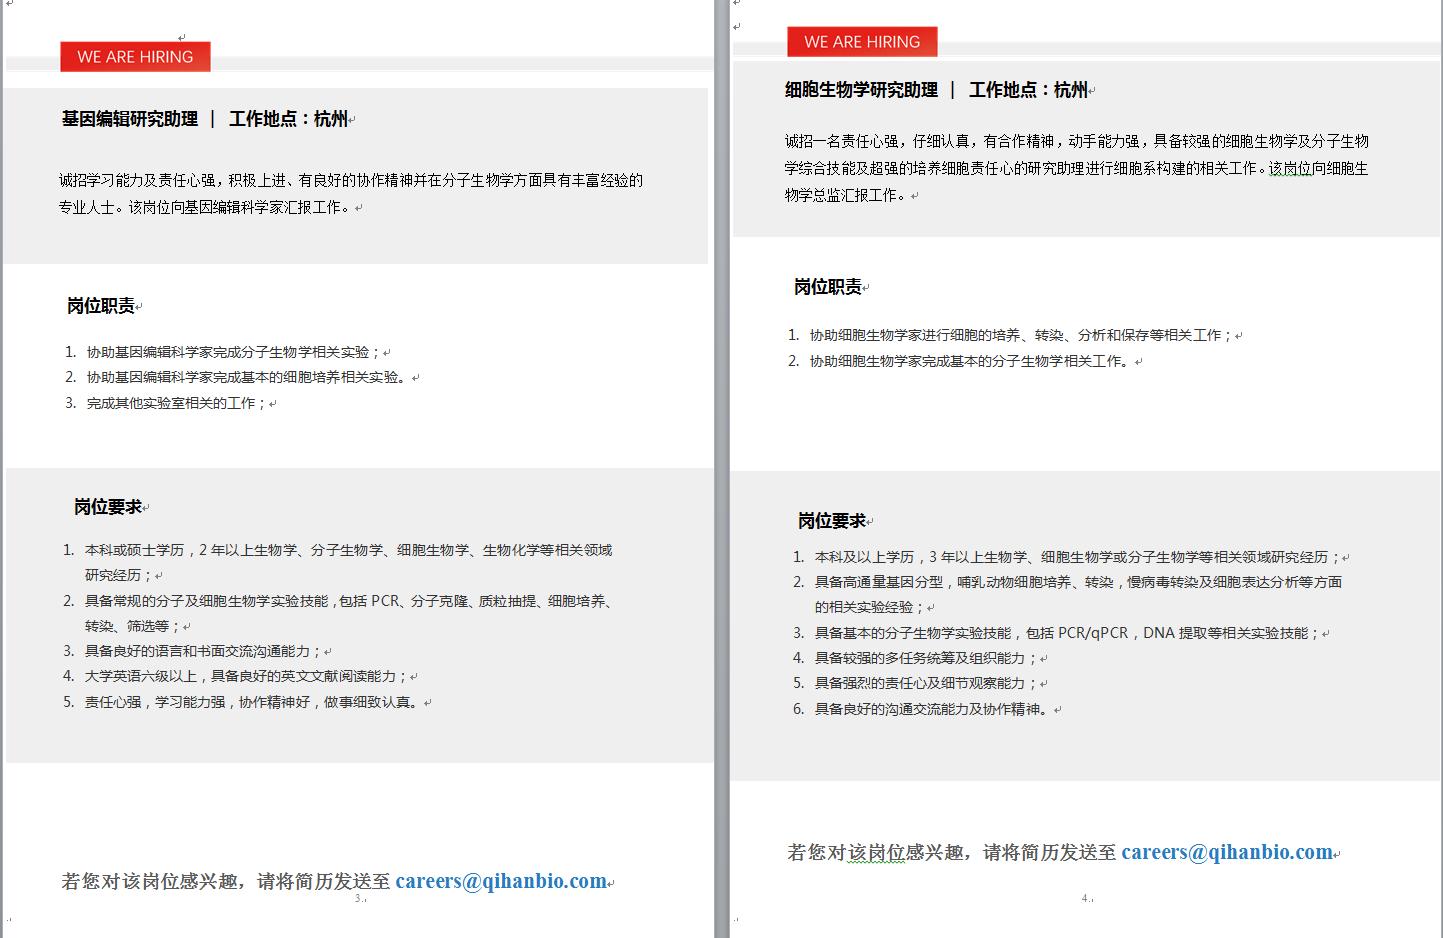1443x938 pixels.
Task: Open careers@qihanbio.com link on left page
Action: [501, 881]
